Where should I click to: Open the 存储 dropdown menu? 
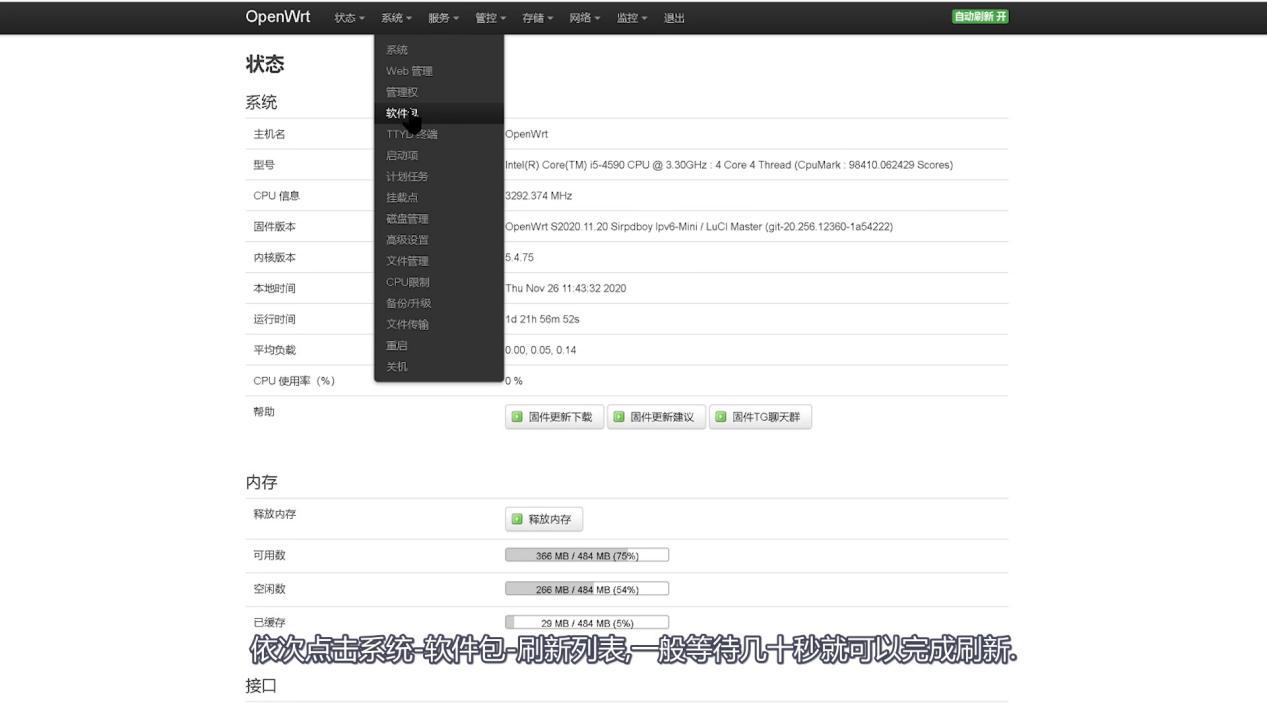coord(537,17)
